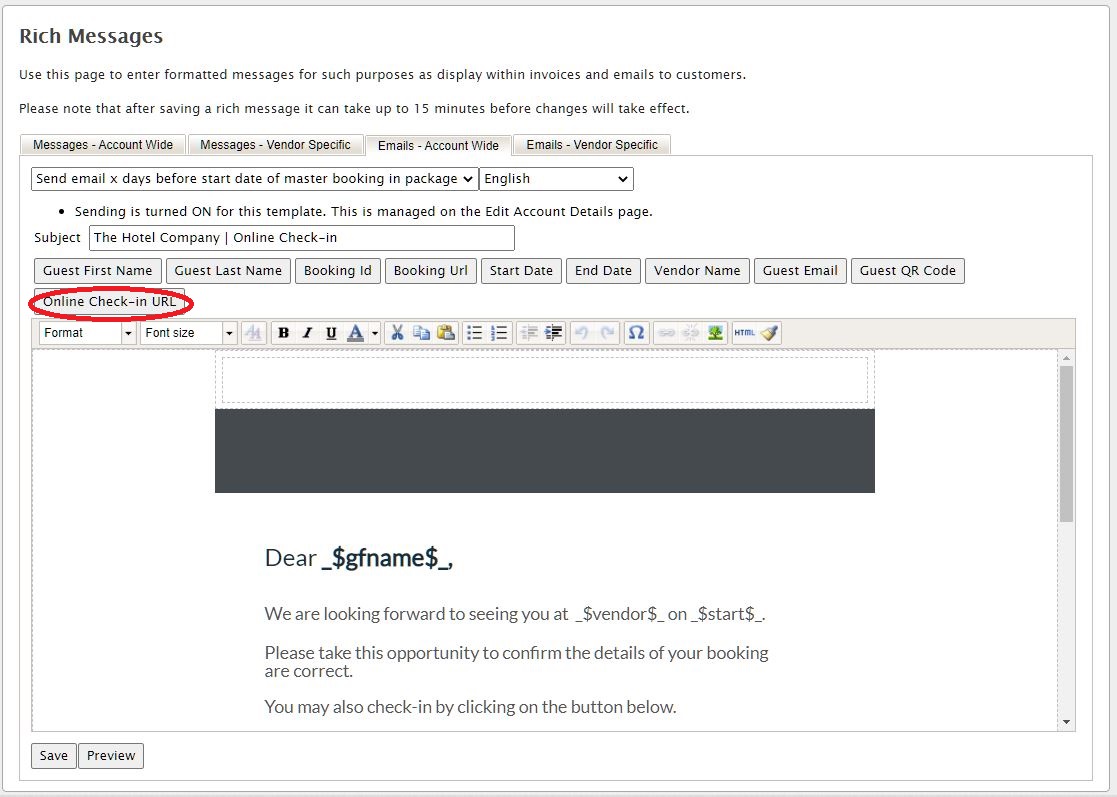Click the insert image icon
This screenshot has height=797, width=1117.
point(715,333)
